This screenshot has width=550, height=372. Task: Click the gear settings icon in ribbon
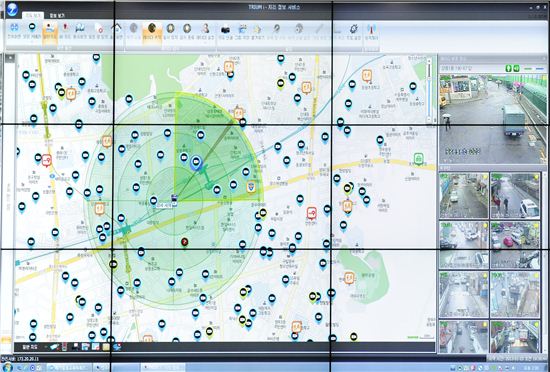[x=353, y=28]
